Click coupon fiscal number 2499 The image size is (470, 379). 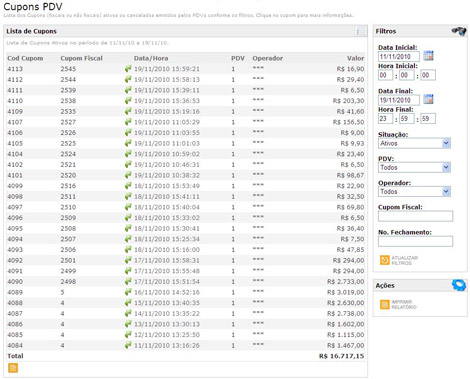pos(68,271)
